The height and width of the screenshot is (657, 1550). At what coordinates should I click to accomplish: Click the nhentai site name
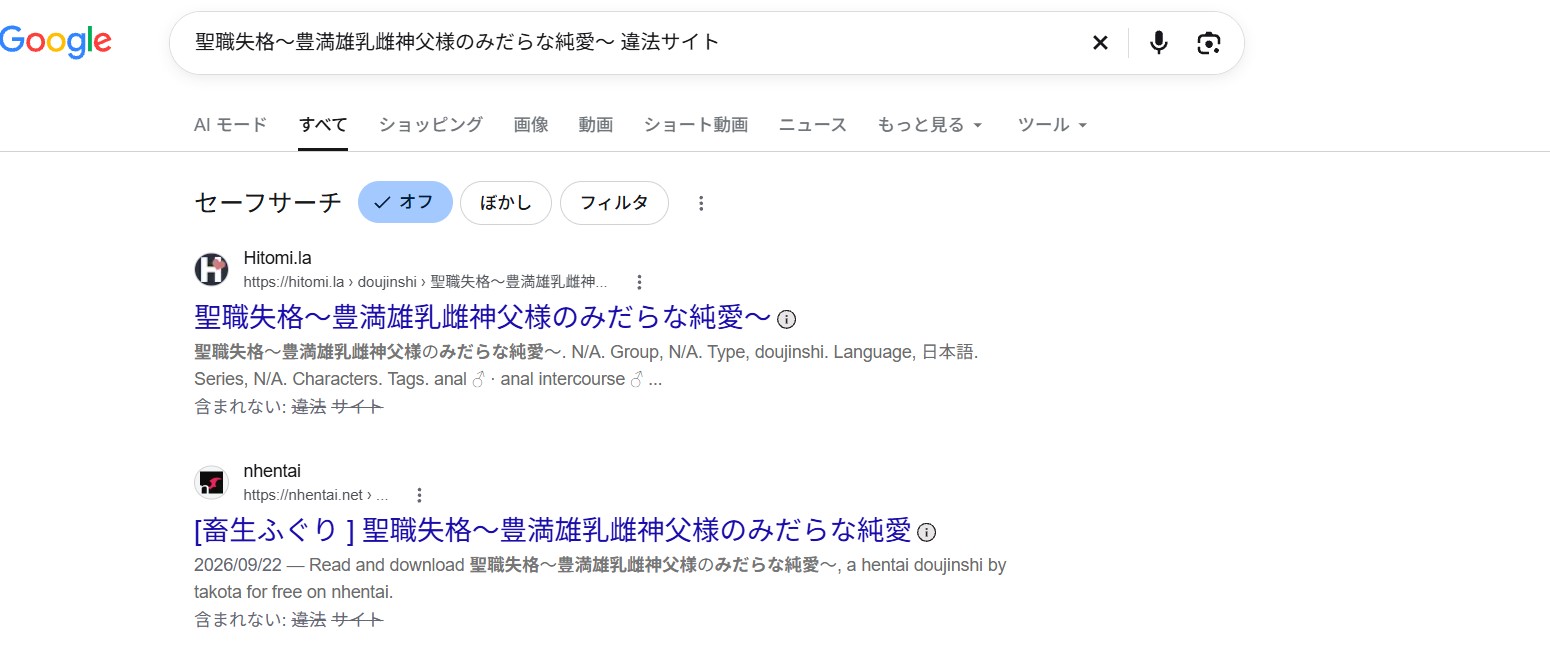tap(272, 471)
